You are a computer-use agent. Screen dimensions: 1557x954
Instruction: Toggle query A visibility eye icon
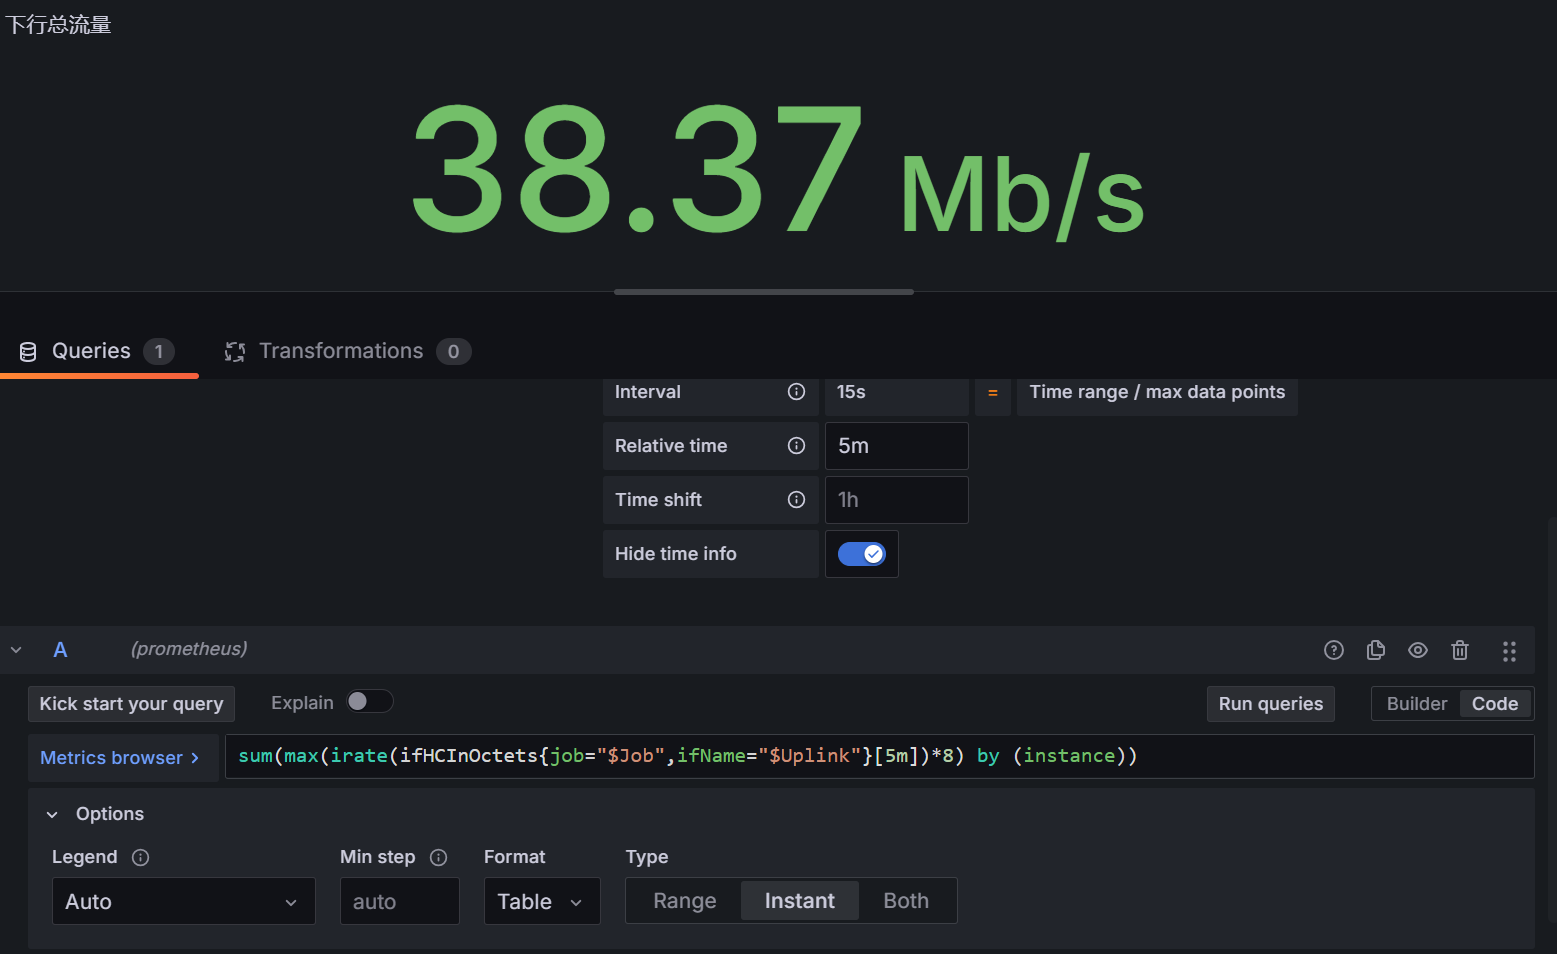point(1418,650)
